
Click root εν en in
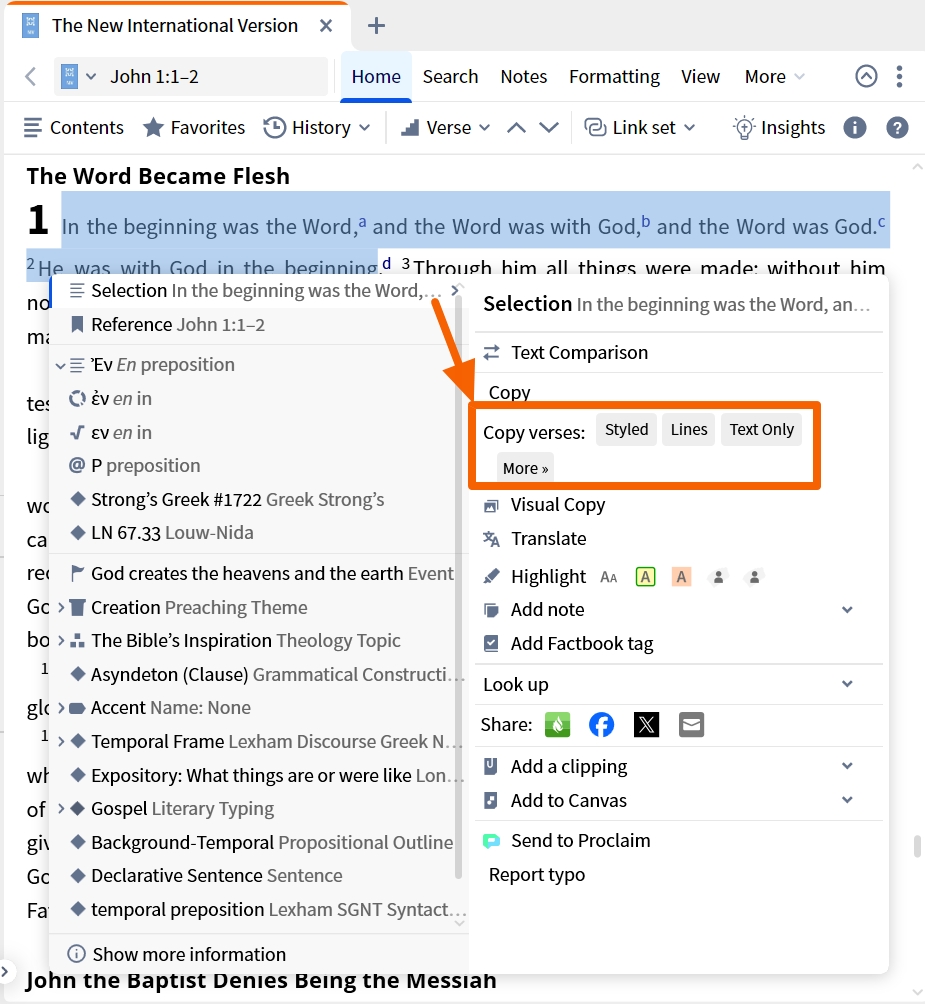(121, 433)
